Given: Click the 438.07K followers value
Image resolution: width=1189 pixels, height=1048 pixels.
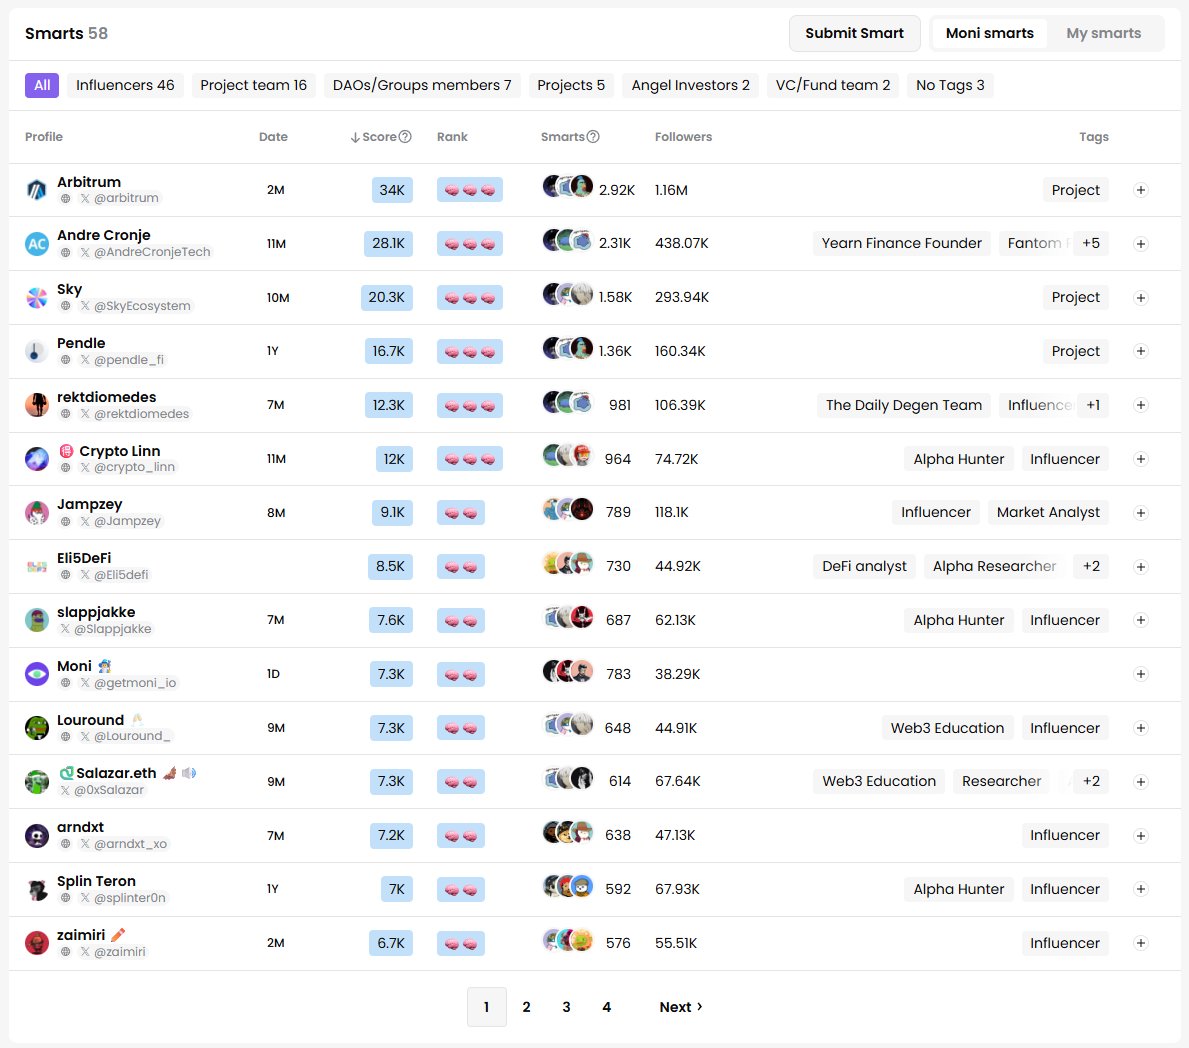Looking at the screenshot, I should (682, 243).
